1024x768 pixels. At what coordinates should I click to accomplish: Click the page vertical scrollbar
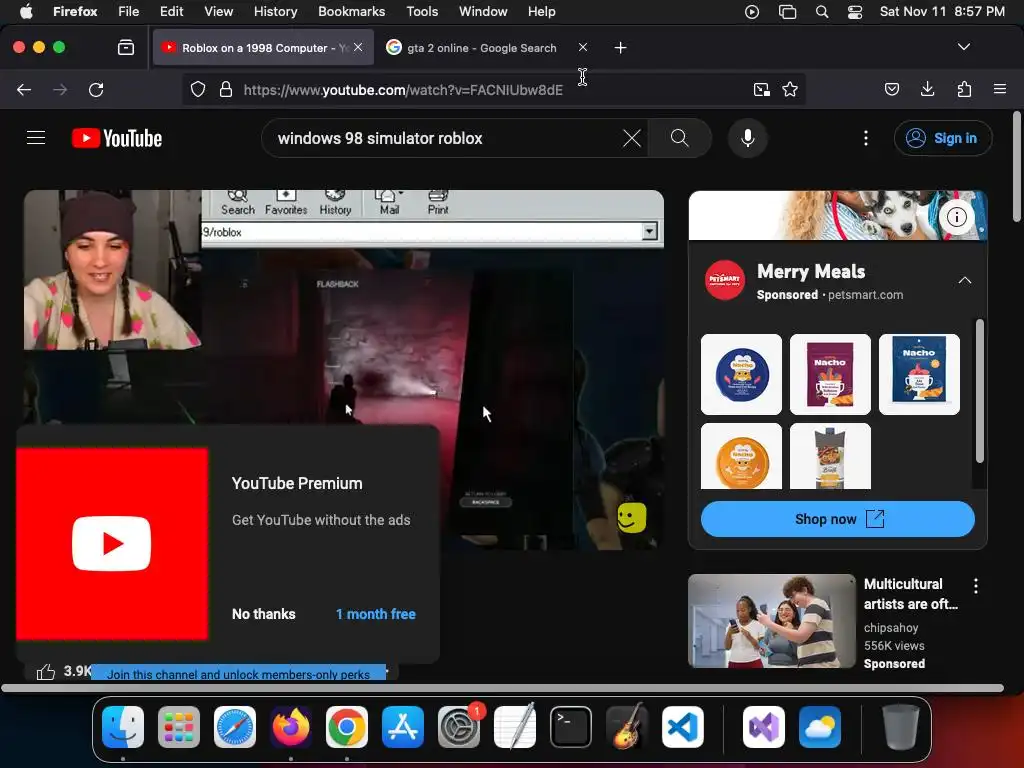1017,167
